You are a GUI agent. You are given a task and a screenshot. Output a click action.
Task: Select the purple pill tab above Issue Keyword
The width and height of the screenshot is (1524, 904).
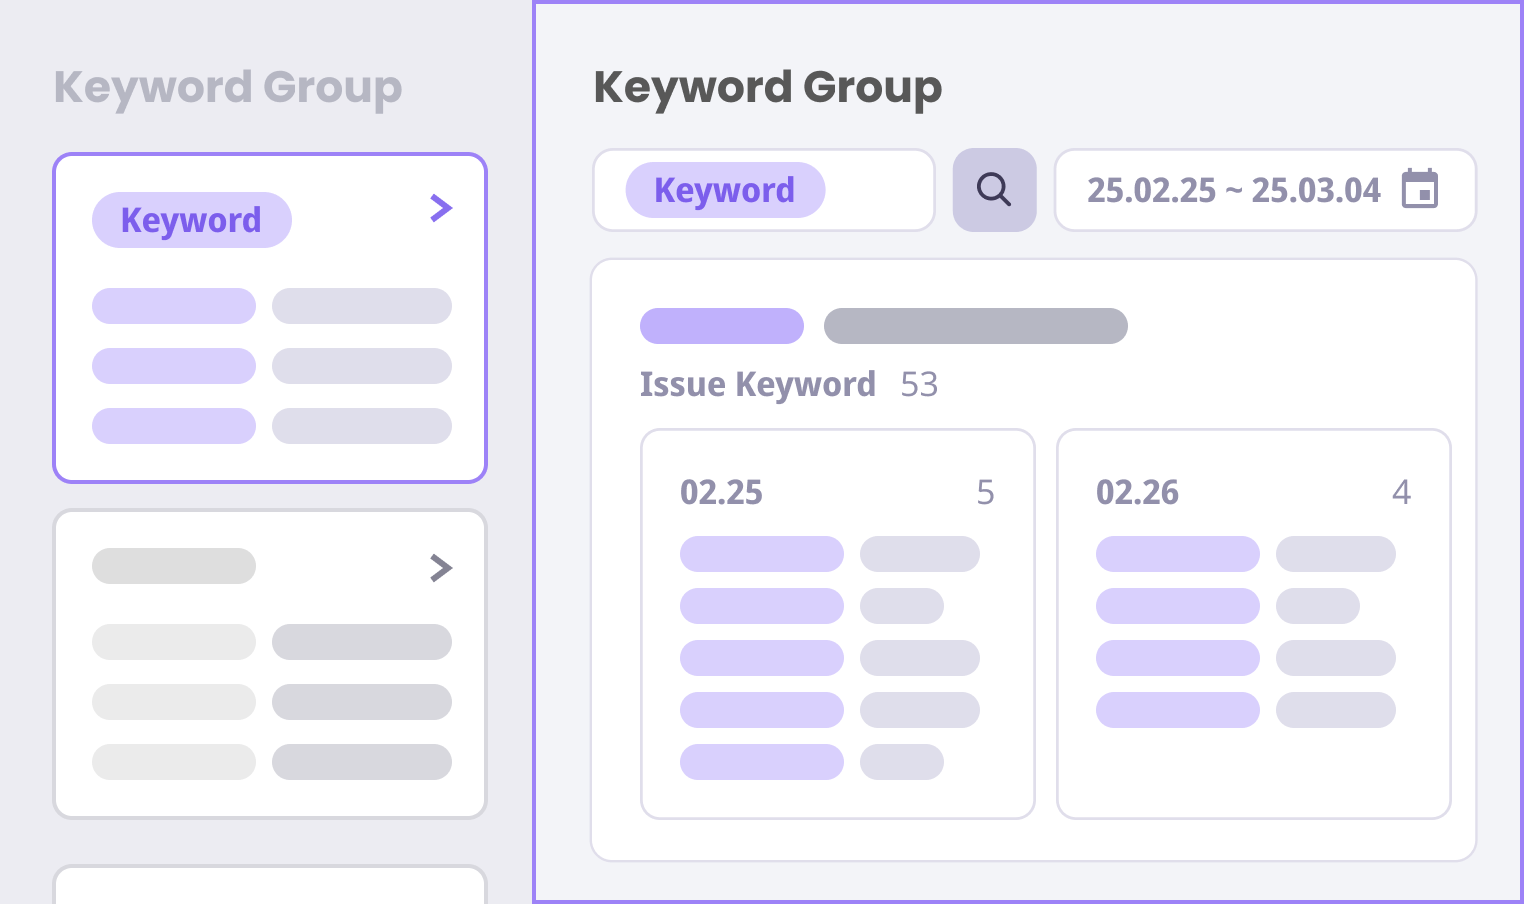[x=721, y=326]
